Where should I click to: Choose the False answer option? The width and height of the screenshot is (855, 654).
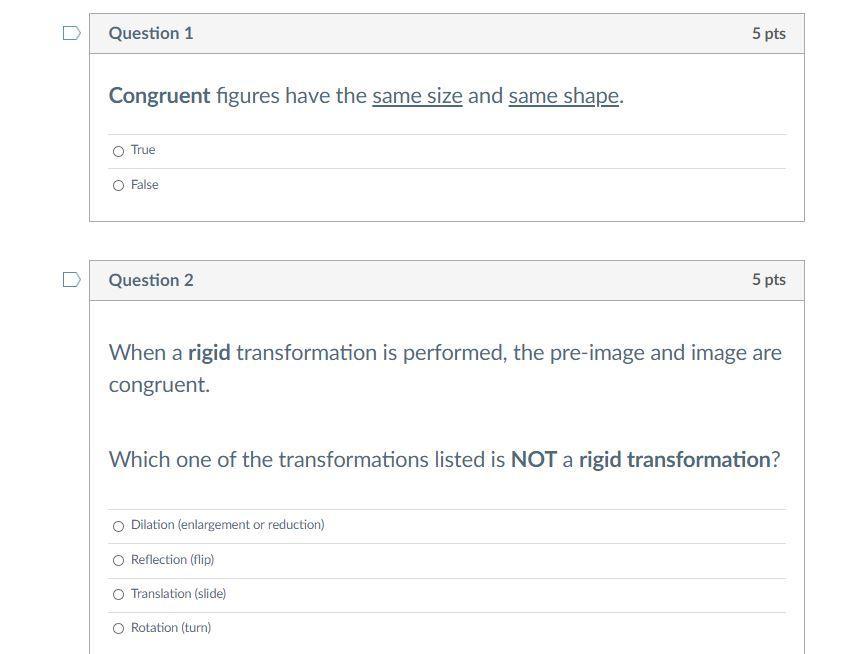click(119, 185)
